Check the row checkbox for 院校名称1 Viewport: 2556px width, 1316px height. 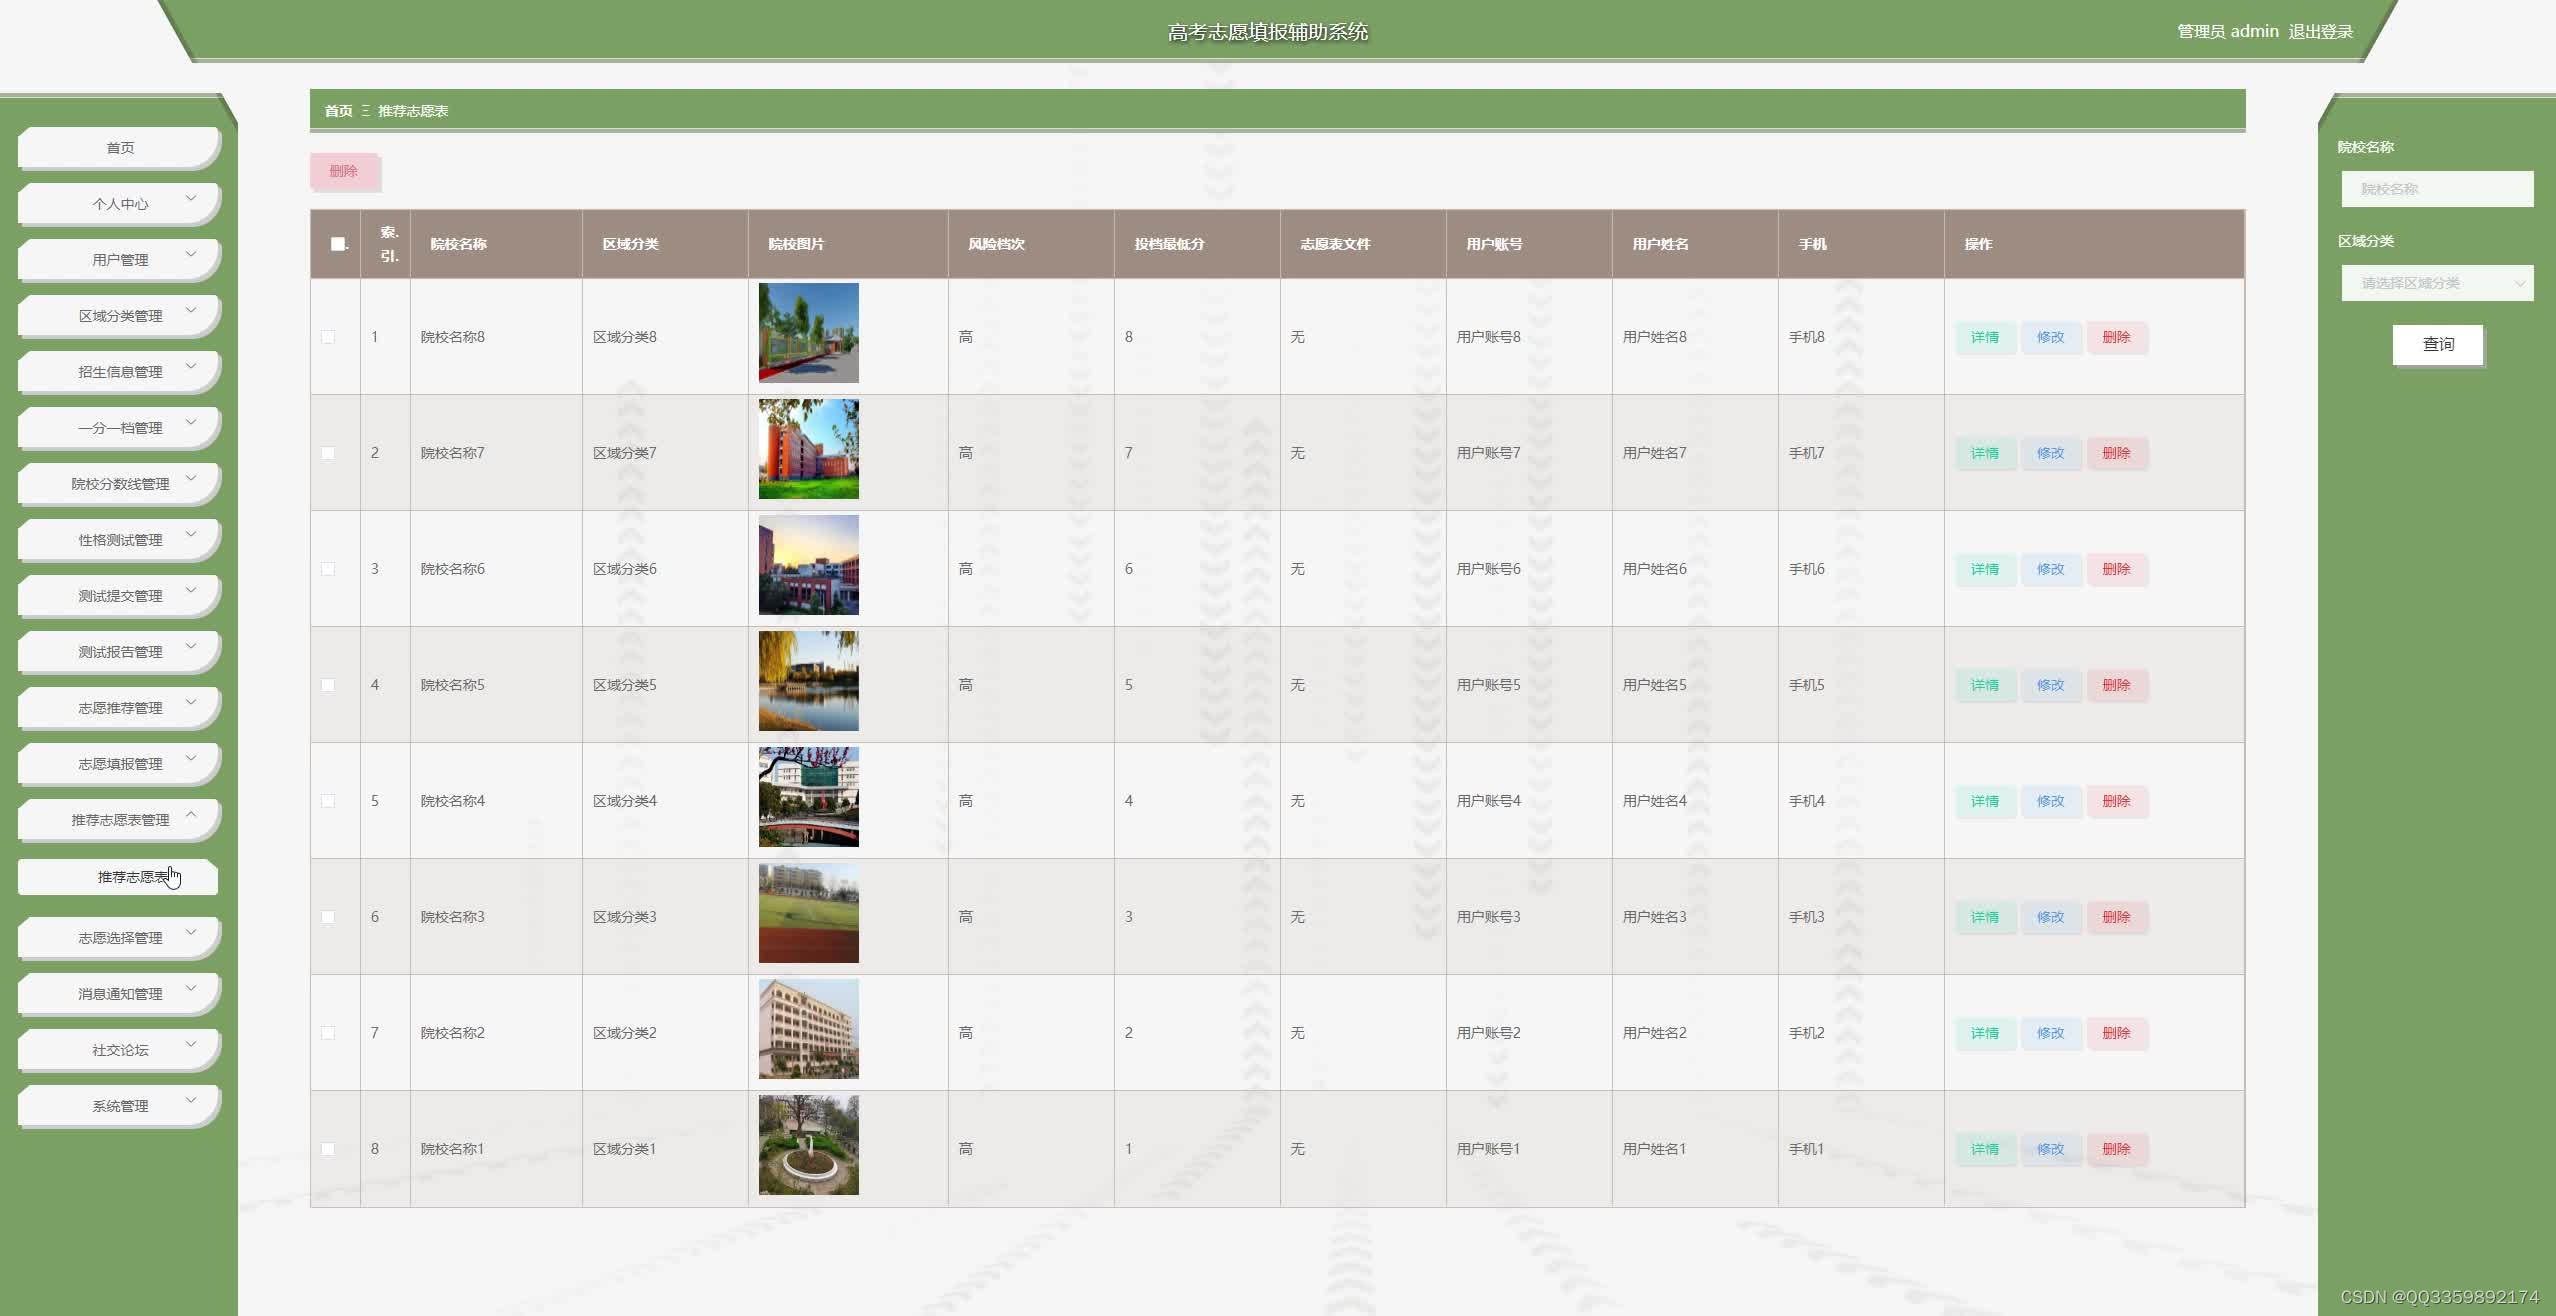(328, 1149)
